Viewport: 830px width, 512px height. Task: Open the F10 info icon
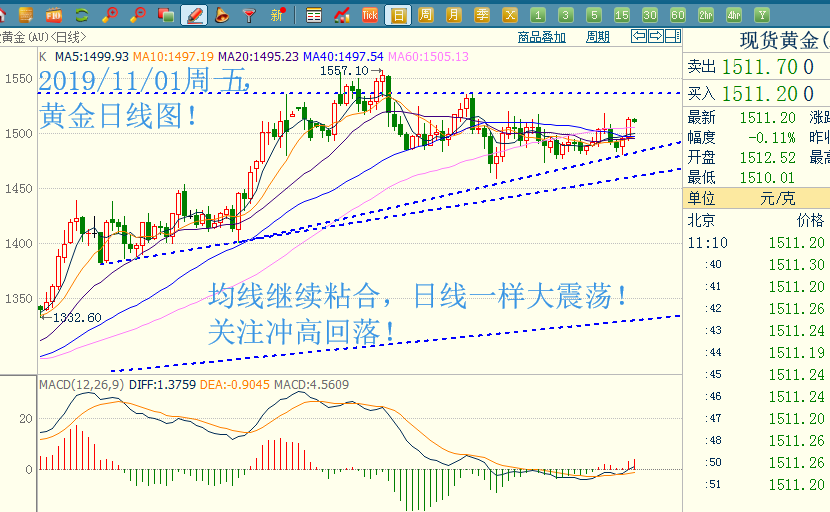tap(54, 15)
